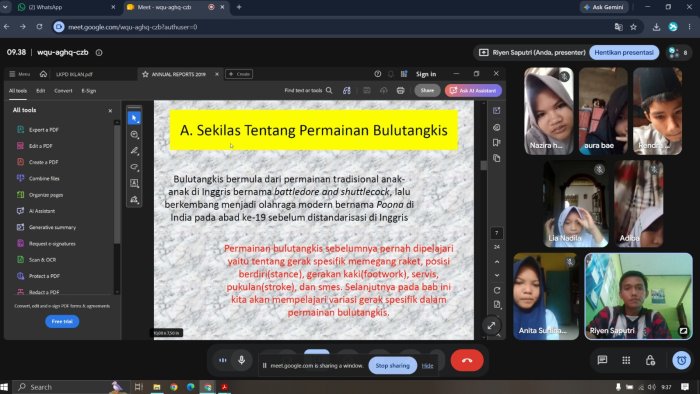Select the comment tool in quick toolbar

(134, 134)
